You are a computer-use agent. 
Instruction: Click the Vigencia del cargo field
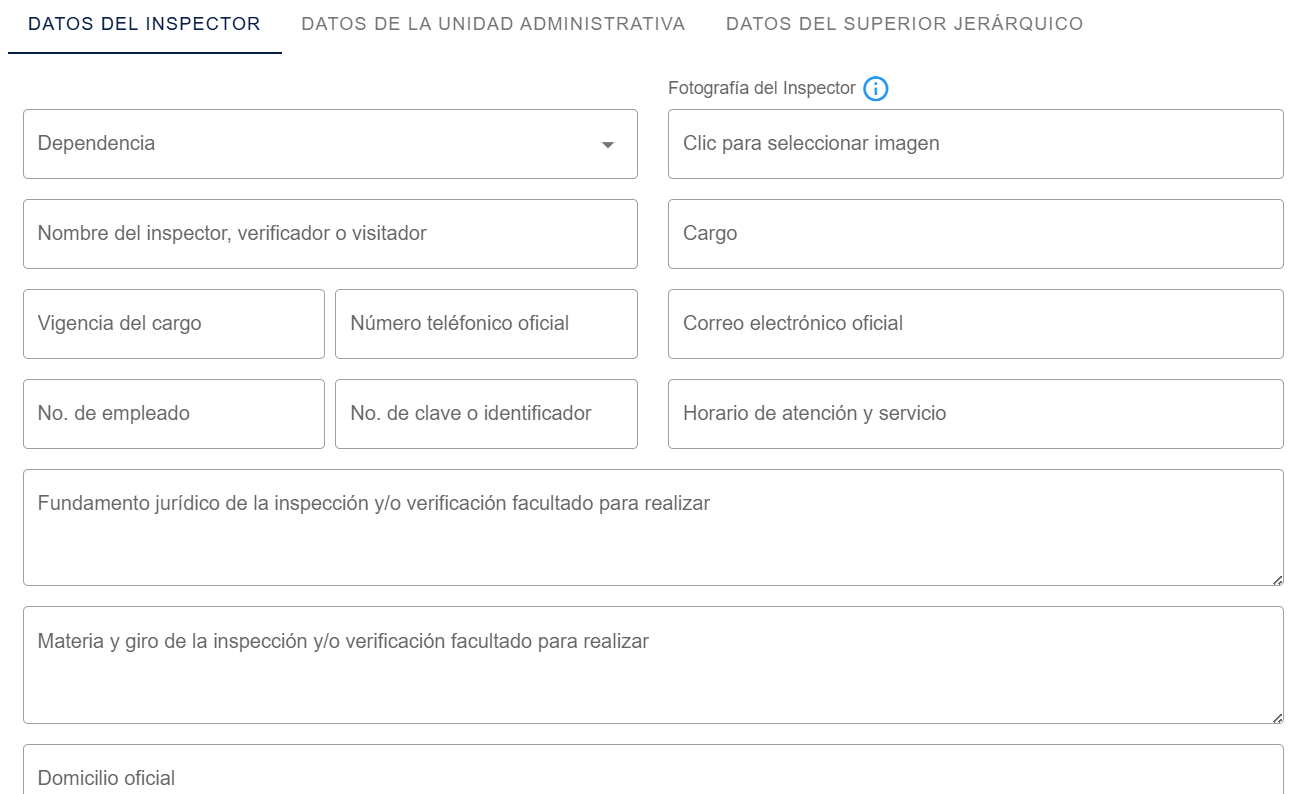pyautogui.click(x=174, y=324)
